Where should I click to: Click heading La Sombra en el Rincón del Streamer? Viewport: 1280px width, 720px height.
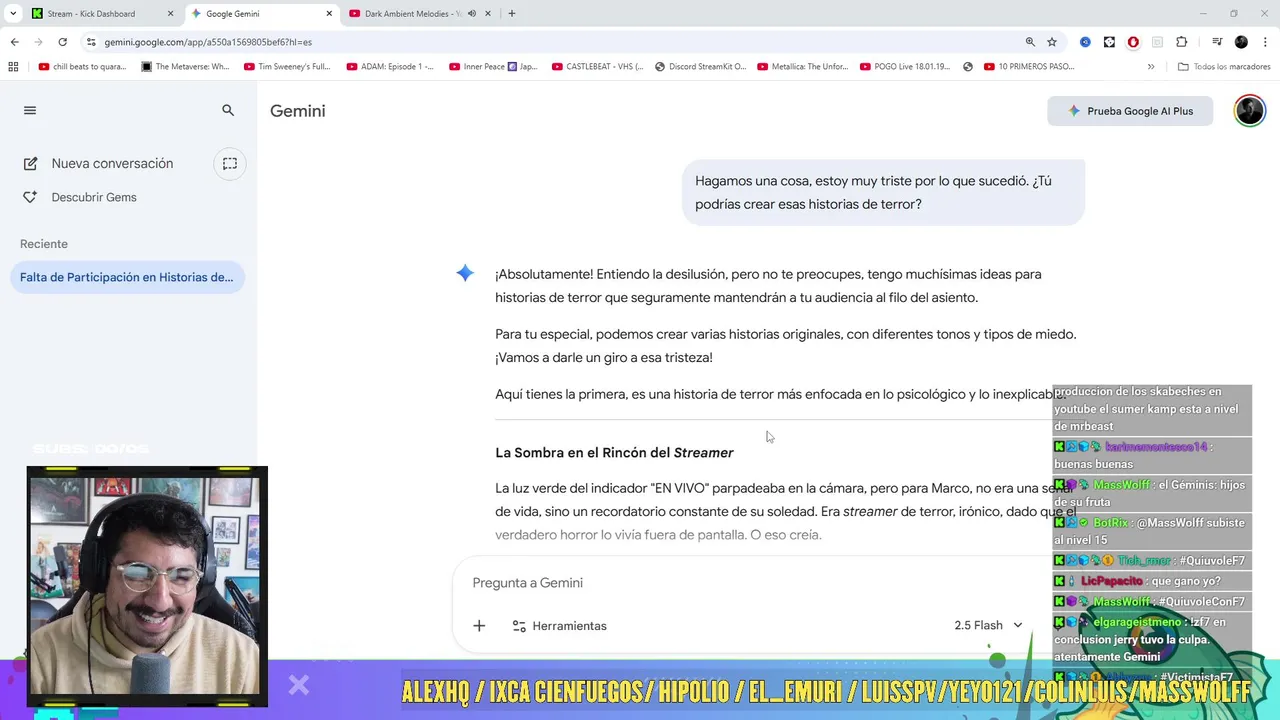click(614, 453)
